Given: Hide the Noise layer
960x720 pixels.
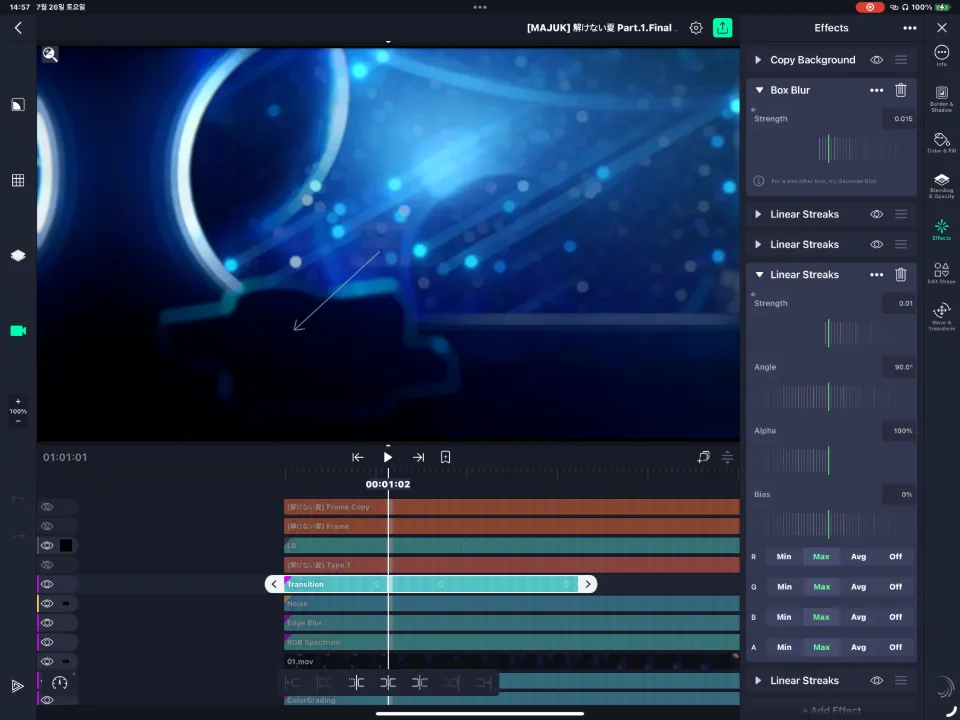Looking at the screenshot, I should coord(47,604).
